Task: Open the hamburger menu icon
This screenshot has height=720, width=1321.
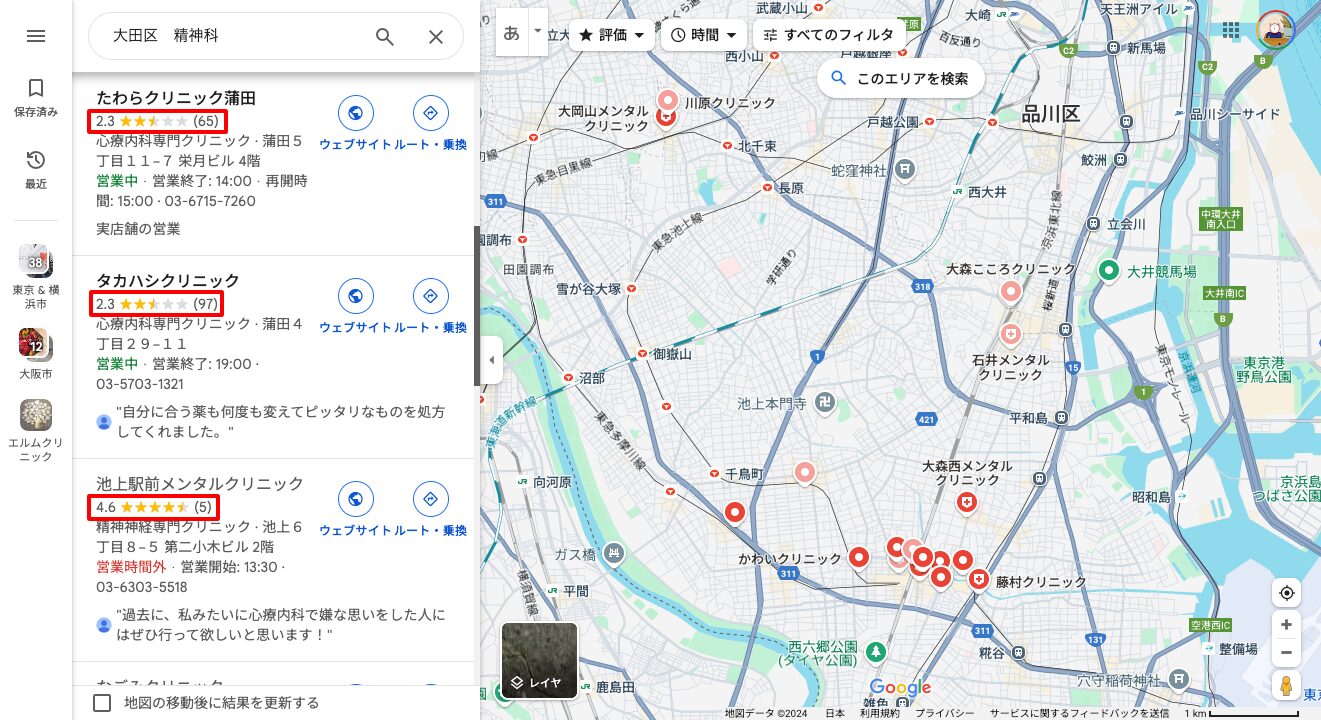Action: [36, 36]
